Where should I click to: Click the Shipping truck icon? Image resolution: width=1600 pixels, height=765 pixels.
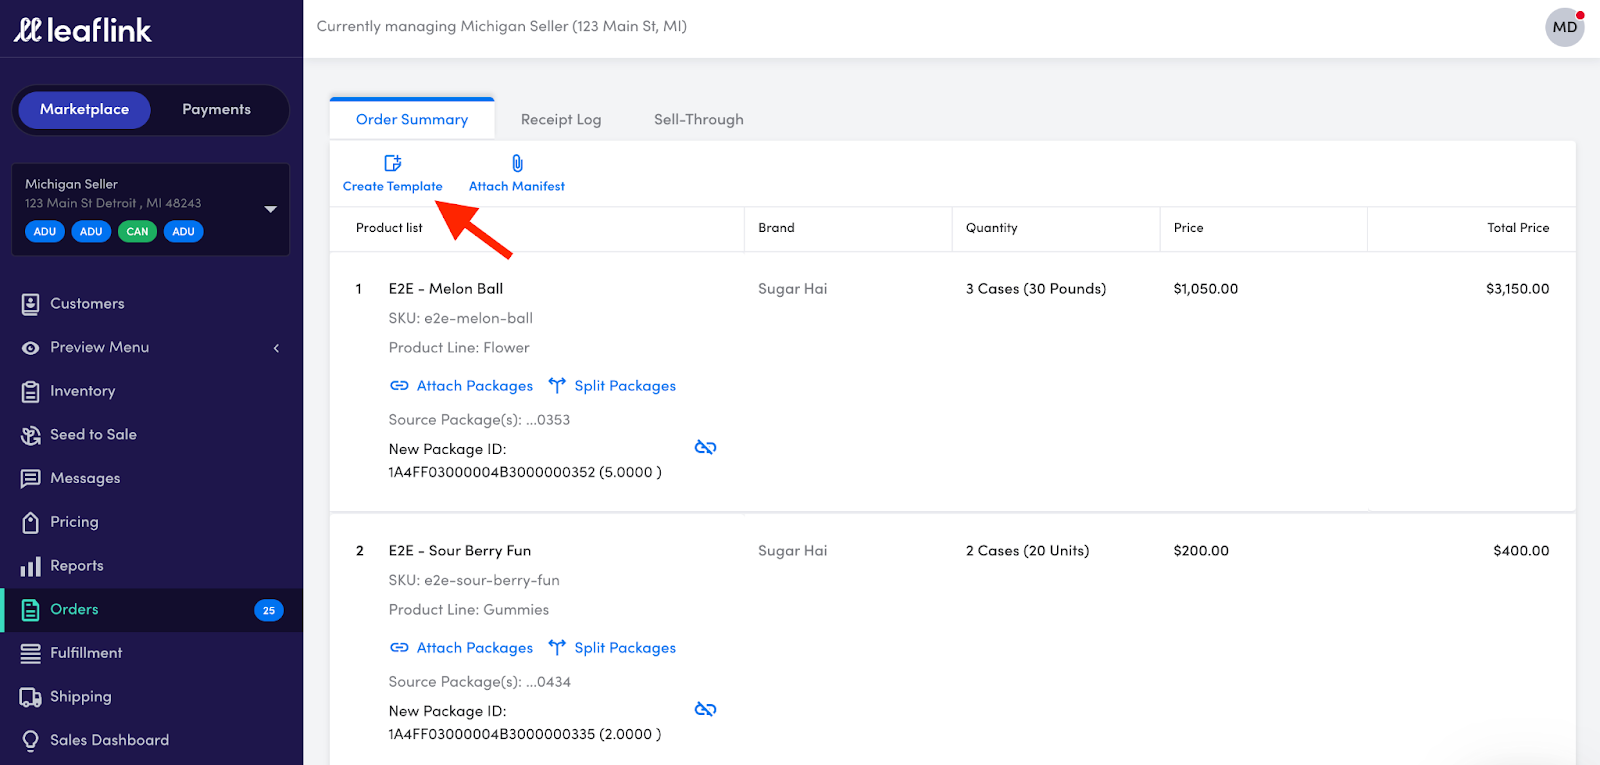pos(31,697)
